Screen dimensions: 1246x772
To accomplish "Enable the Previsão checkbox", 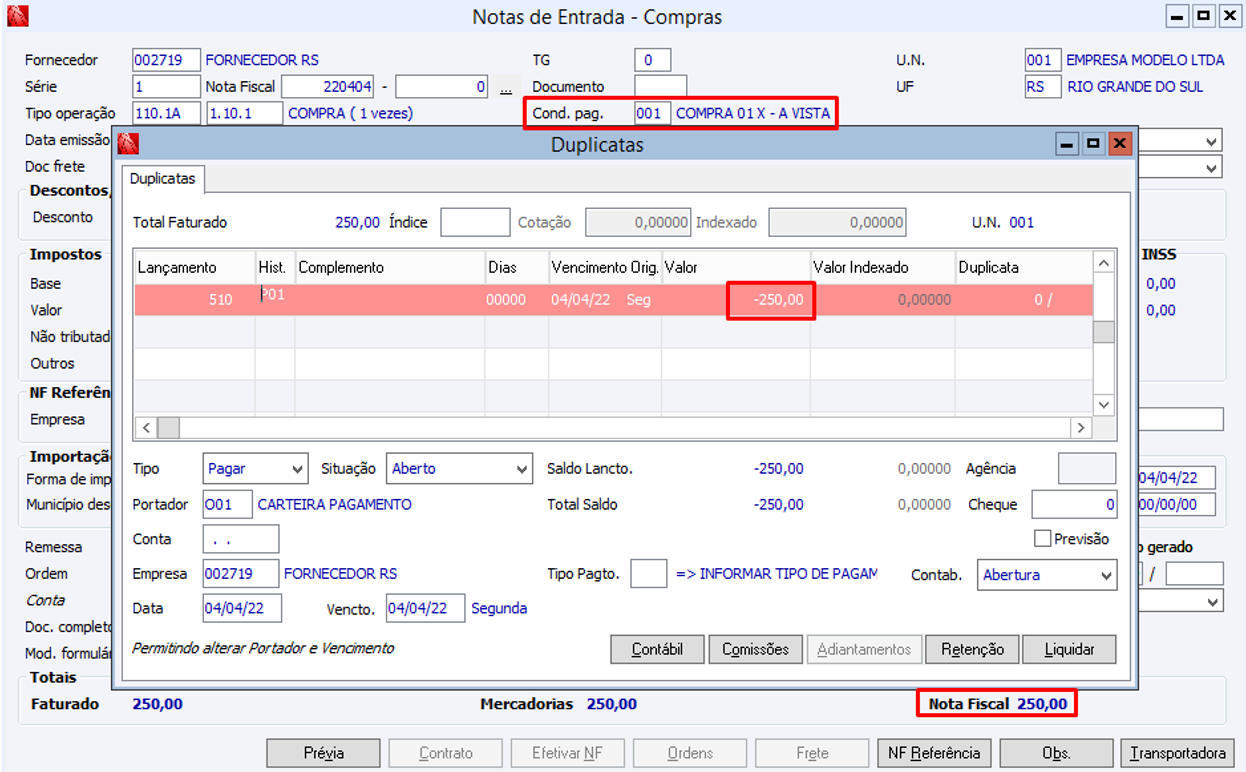I will point(1043,539).
